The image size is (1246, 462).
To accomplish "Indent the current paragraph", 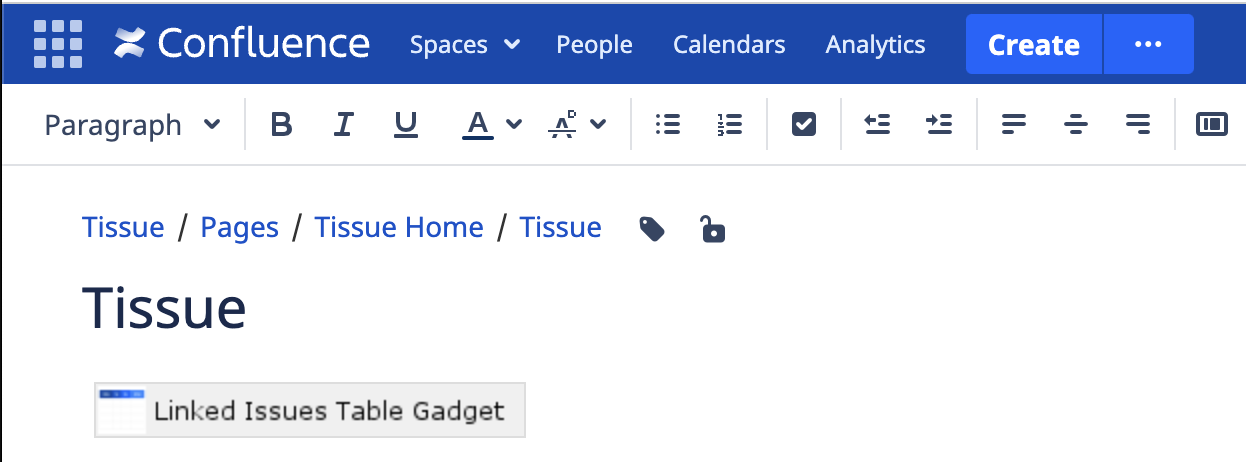I will [939, 124].
